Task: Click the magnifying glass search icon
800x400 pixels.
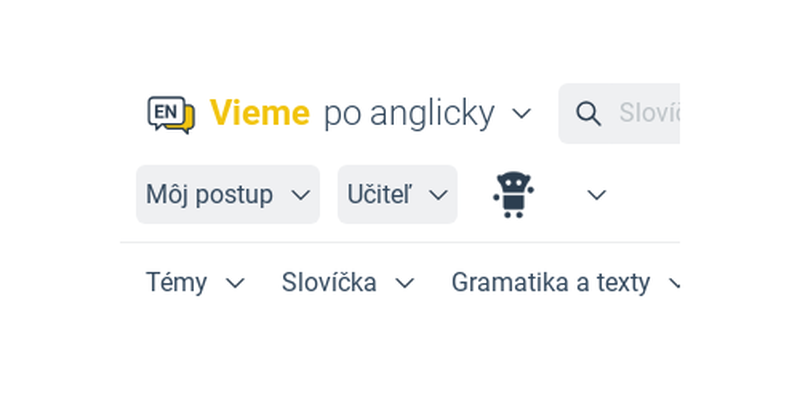Action: coord(588,113)
